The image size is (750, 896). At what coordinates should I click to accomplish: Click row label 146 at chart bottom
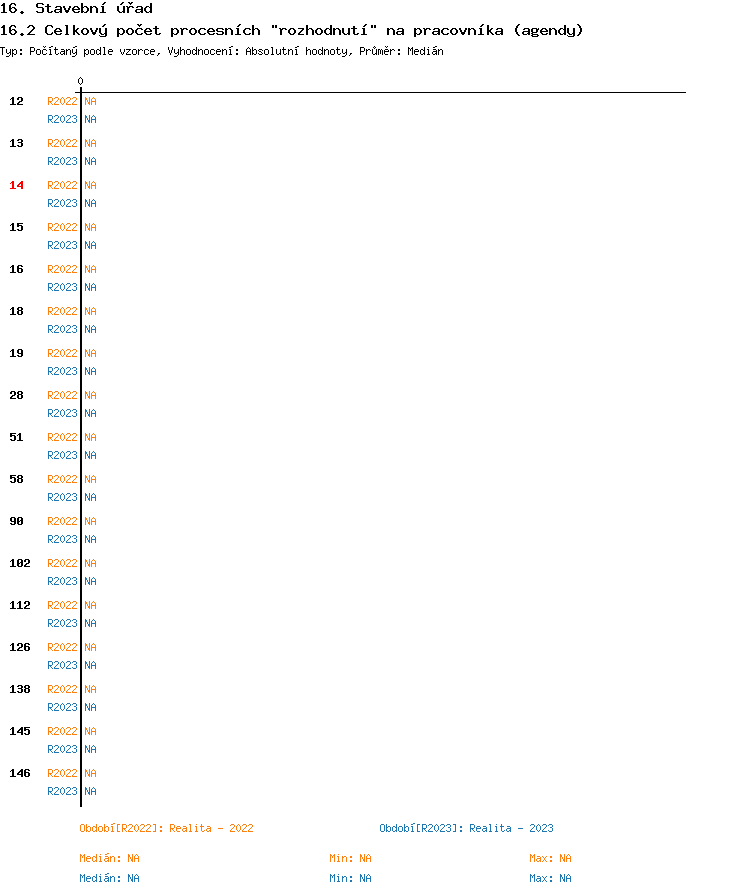tap(20, 773)
